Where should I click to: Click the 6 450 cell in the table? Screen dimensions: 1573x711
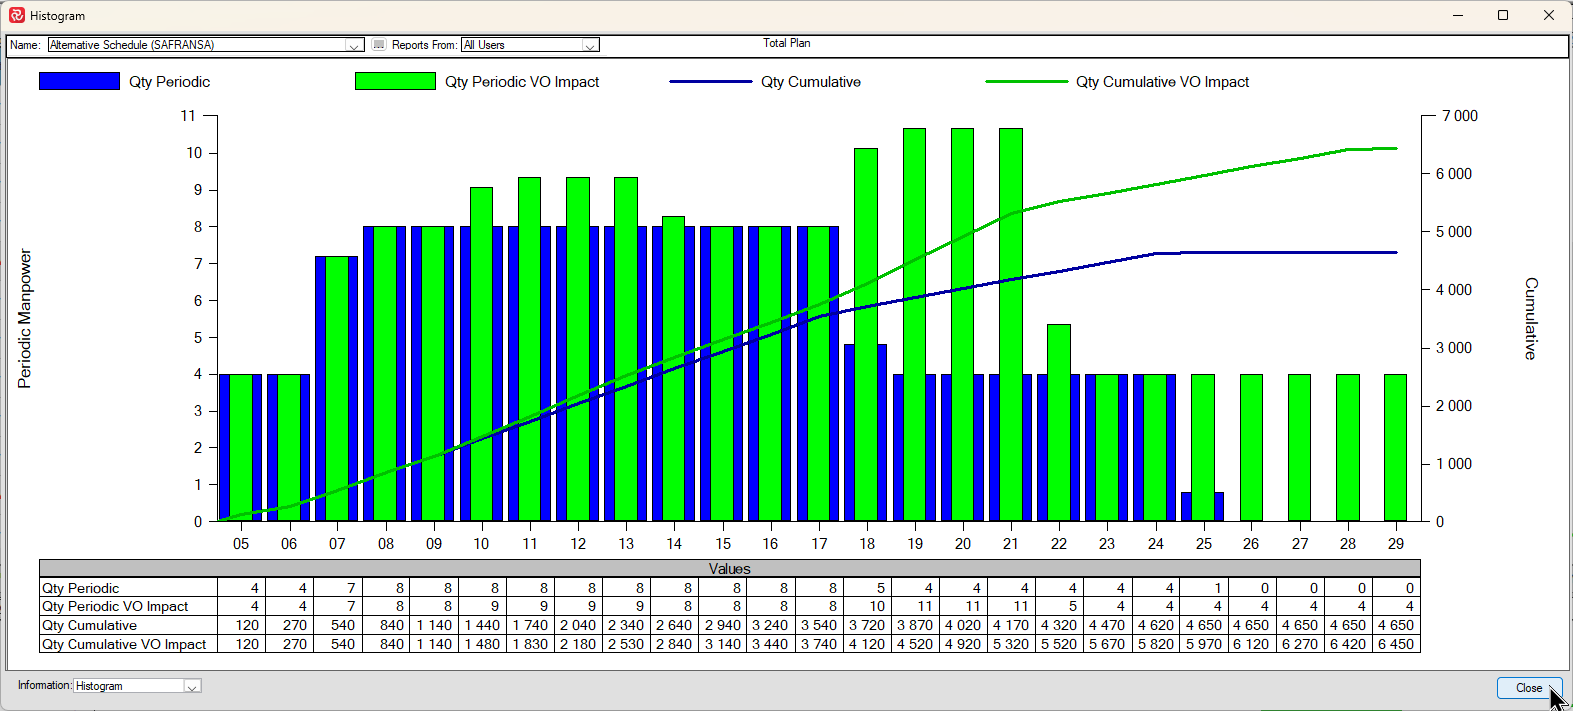click(x=1395, y=644)
